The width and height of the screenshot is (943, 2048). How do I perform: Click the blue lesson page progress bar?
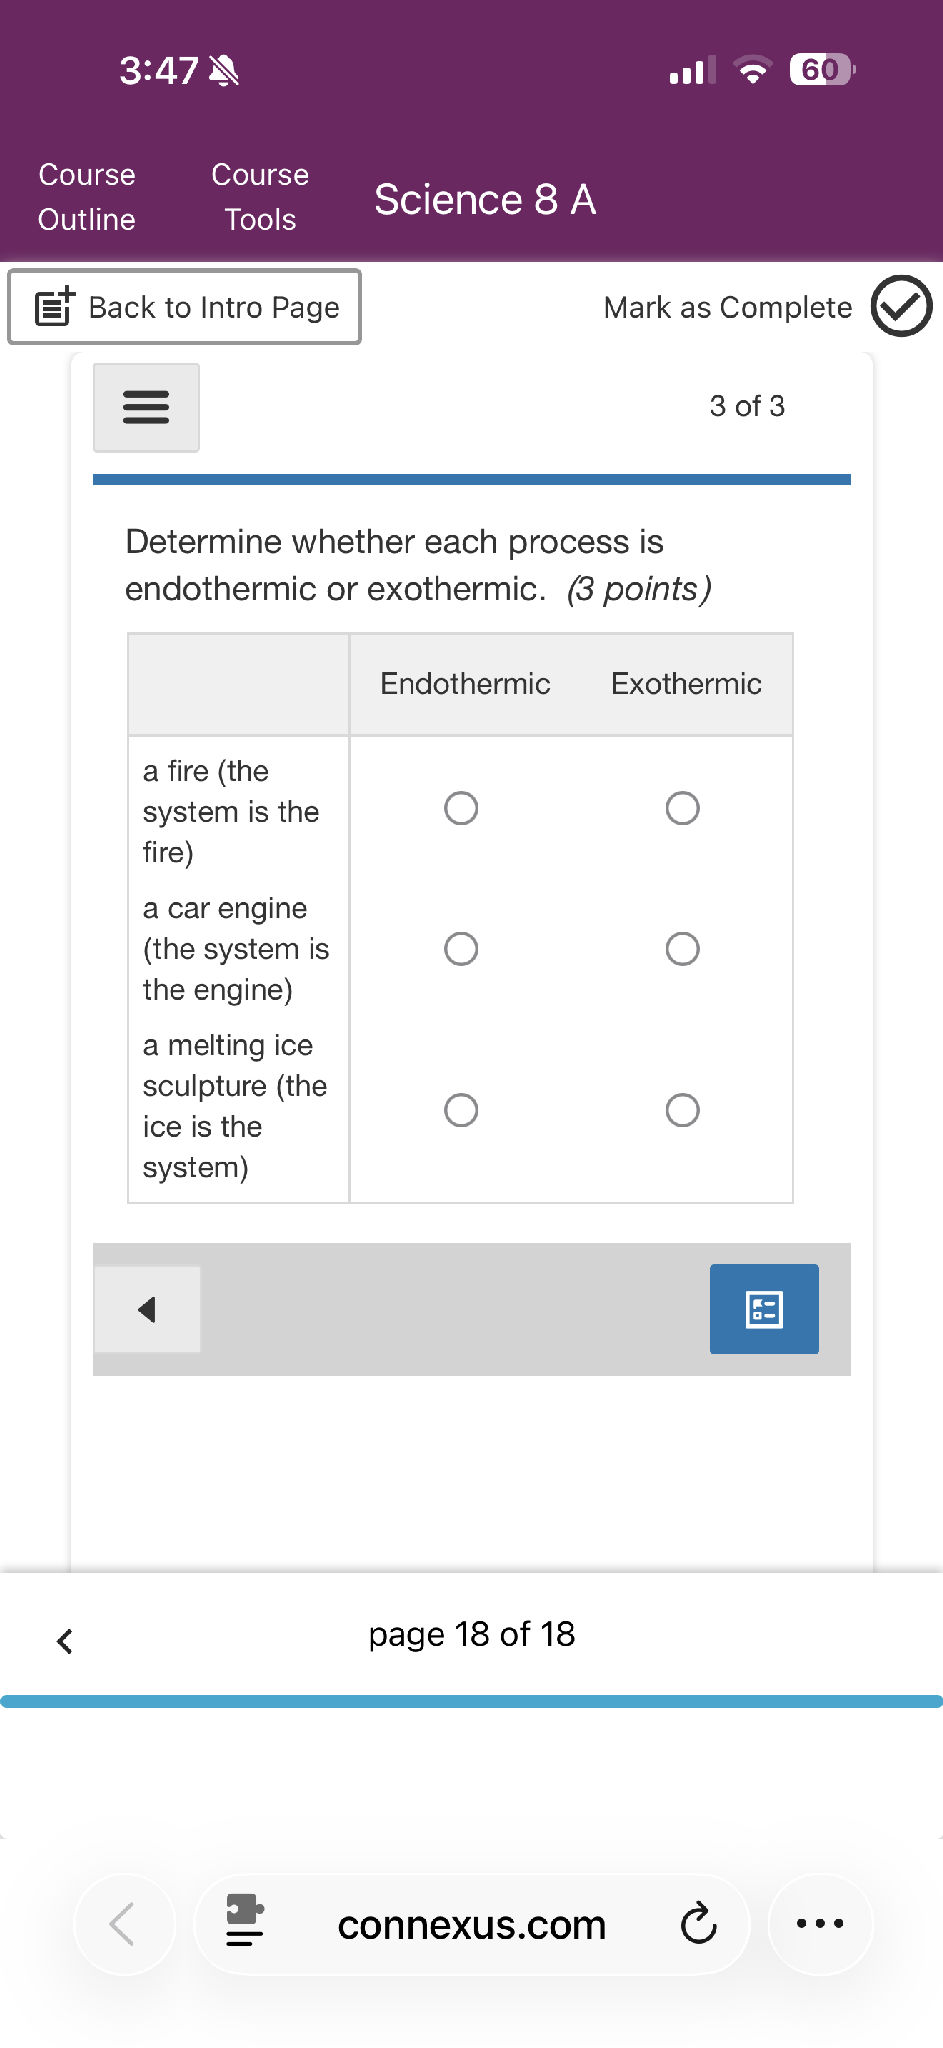471,1701
